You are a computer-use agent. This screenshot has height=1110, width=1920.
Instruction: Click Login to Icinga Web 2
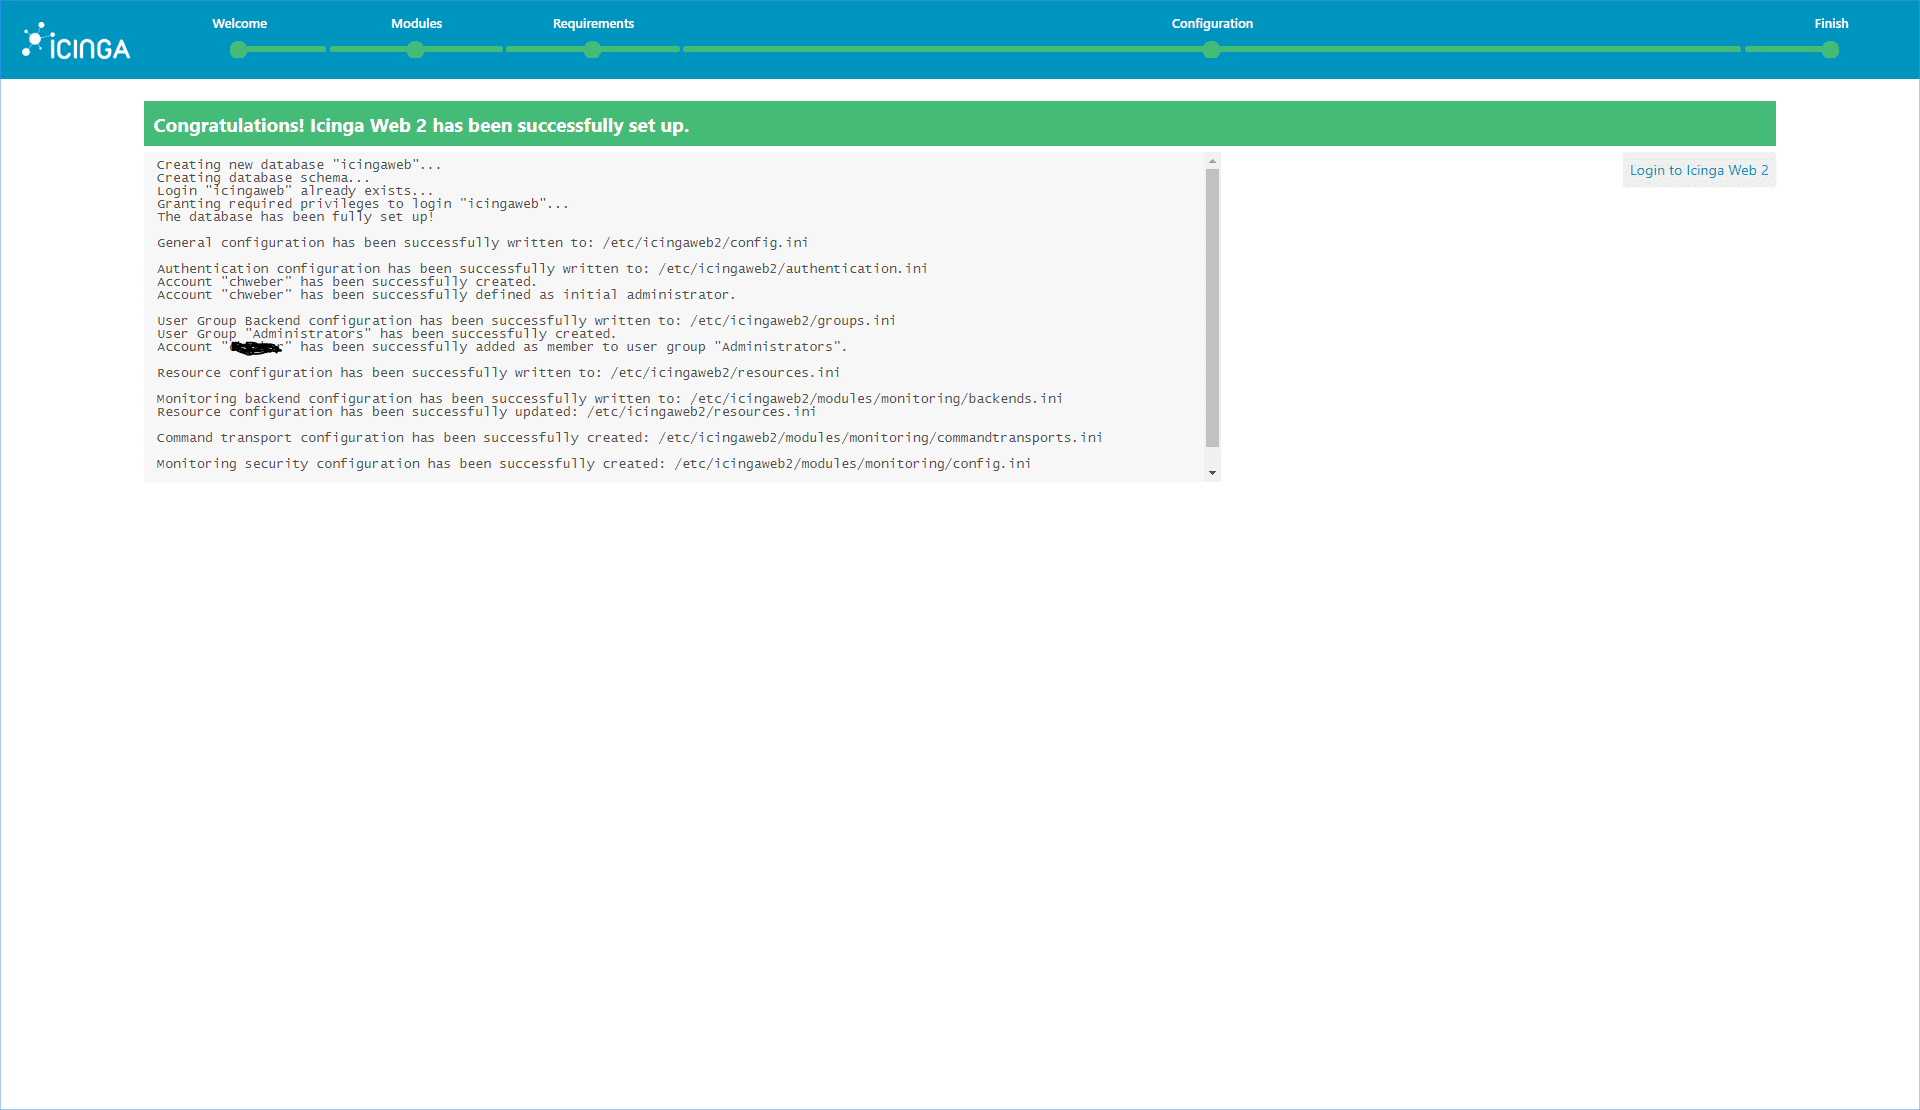pos(1699,170)
